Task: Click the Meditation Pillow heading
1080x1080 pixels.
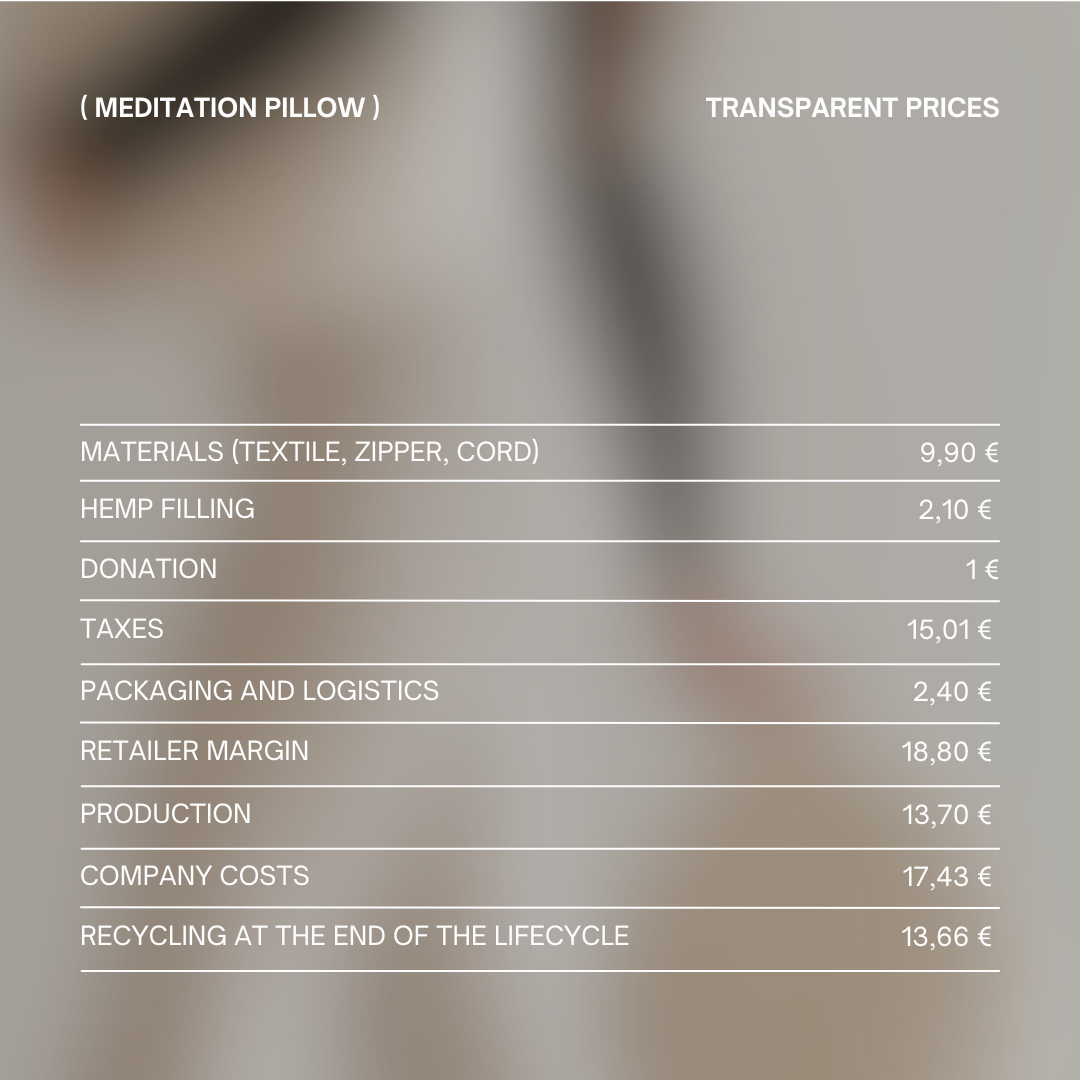Action: point(230,107)
